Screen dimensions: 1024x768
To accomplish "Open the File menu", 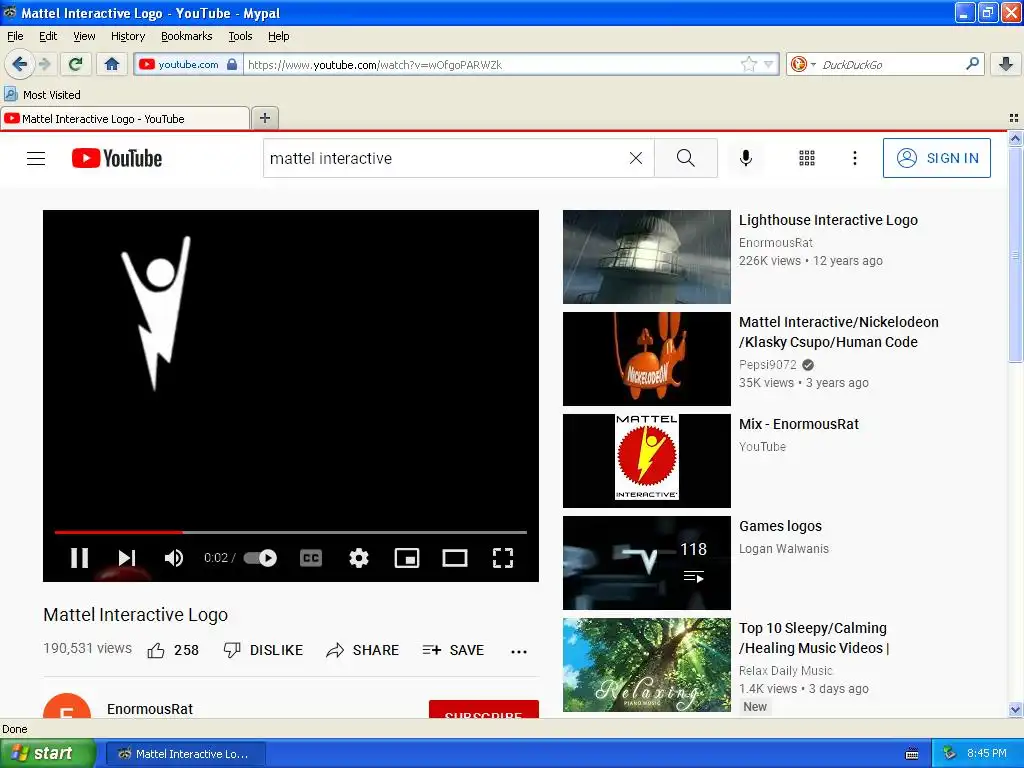I will coord(15,36).
